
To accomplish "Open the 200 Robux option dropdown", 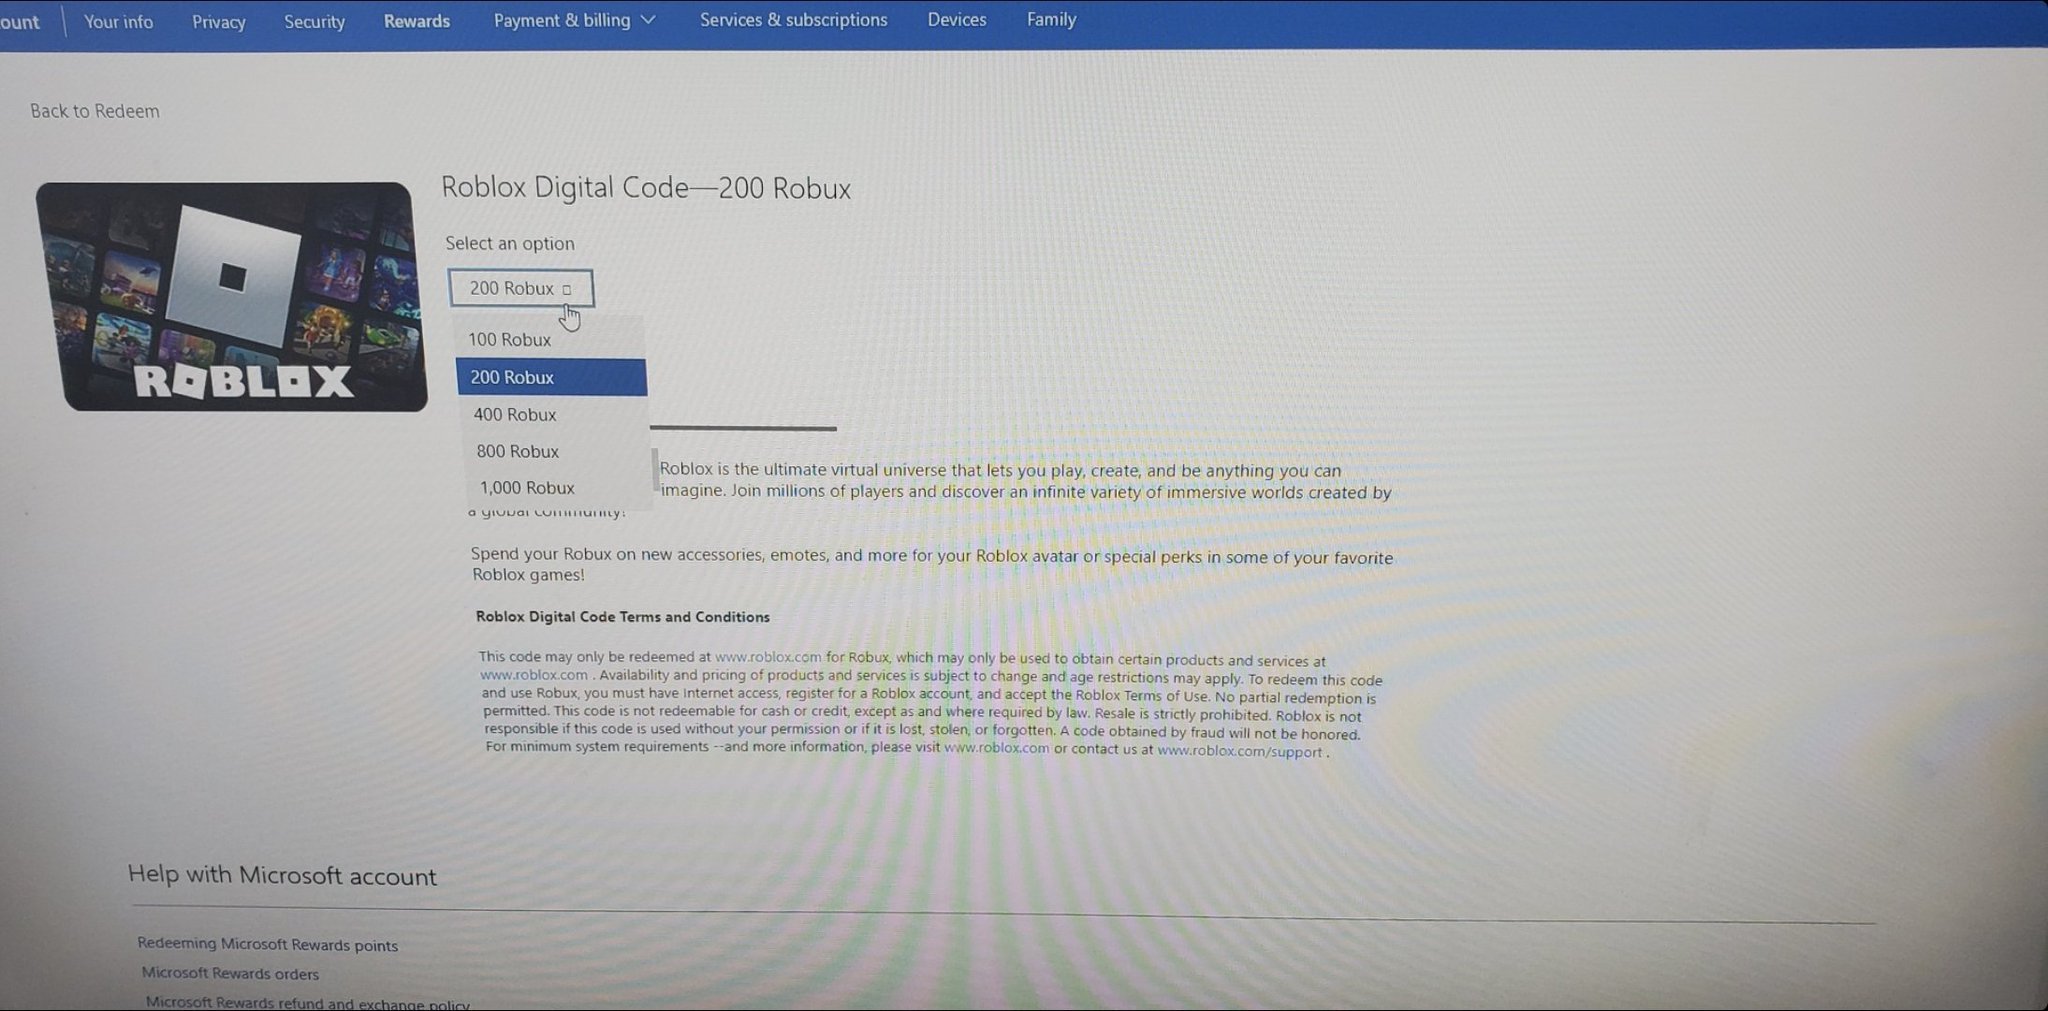I will [521, 288].
